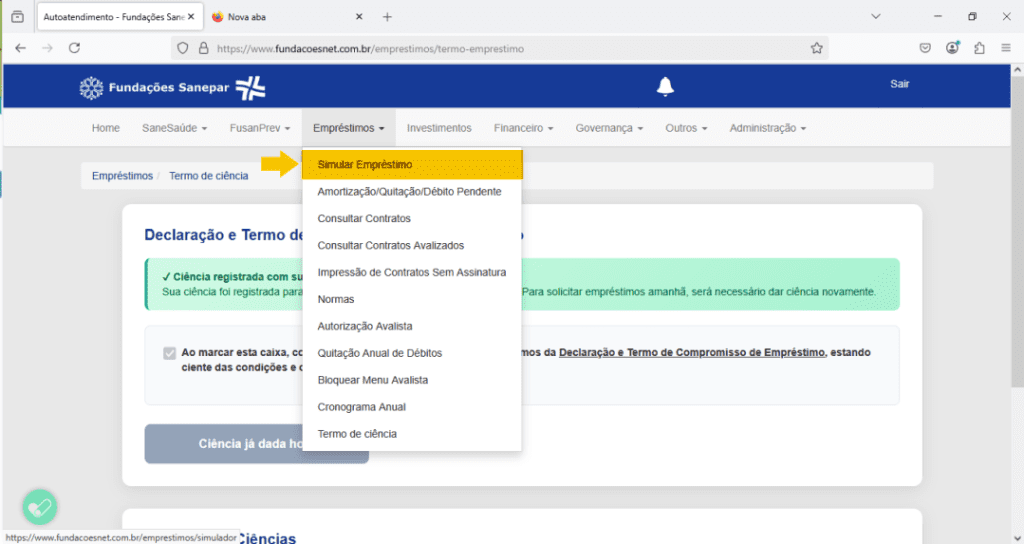The width and height of the screenshot is (1024, 544).
Task: Open the Firefox hamburger menu
Action: pyautogui.click(x=1006, y=48)
